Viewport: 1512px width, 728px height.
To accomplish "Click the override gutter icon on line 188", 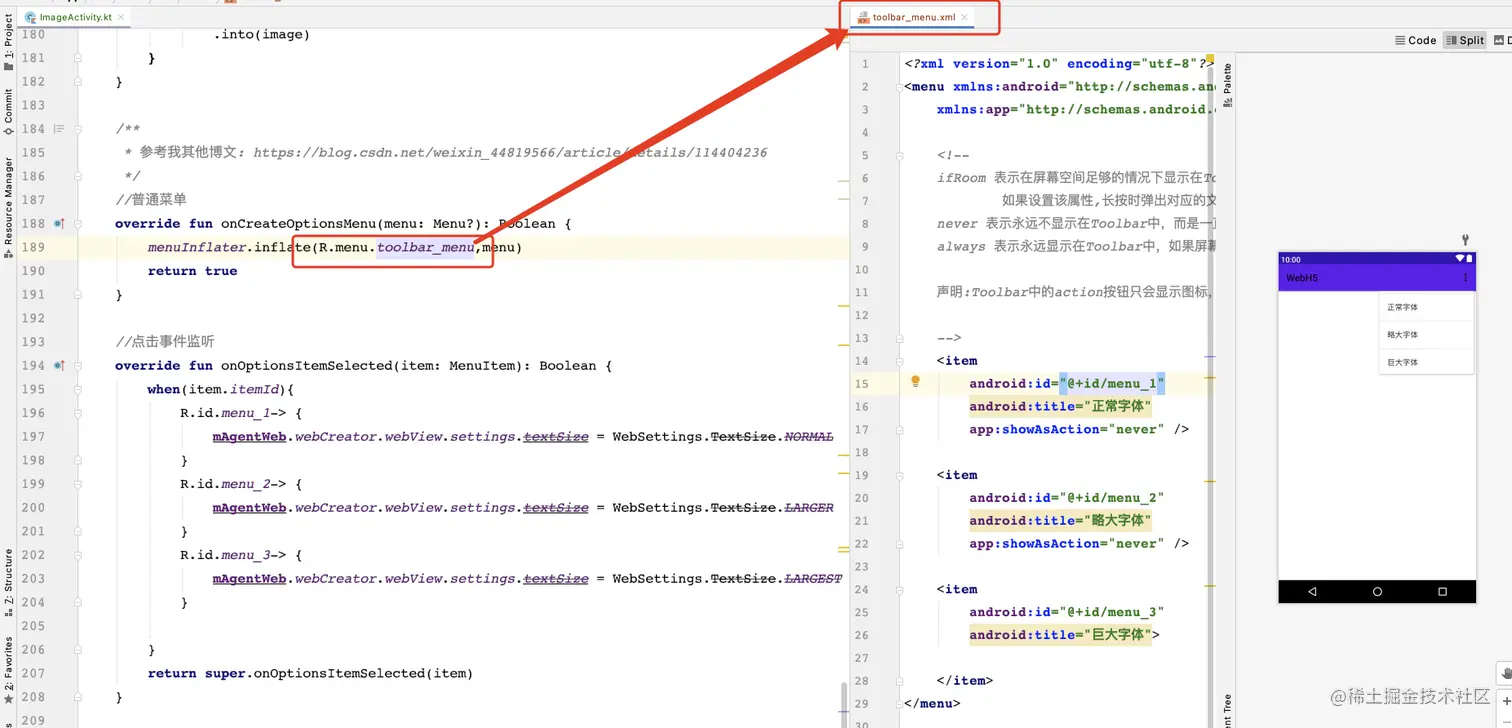I will 59,224.
